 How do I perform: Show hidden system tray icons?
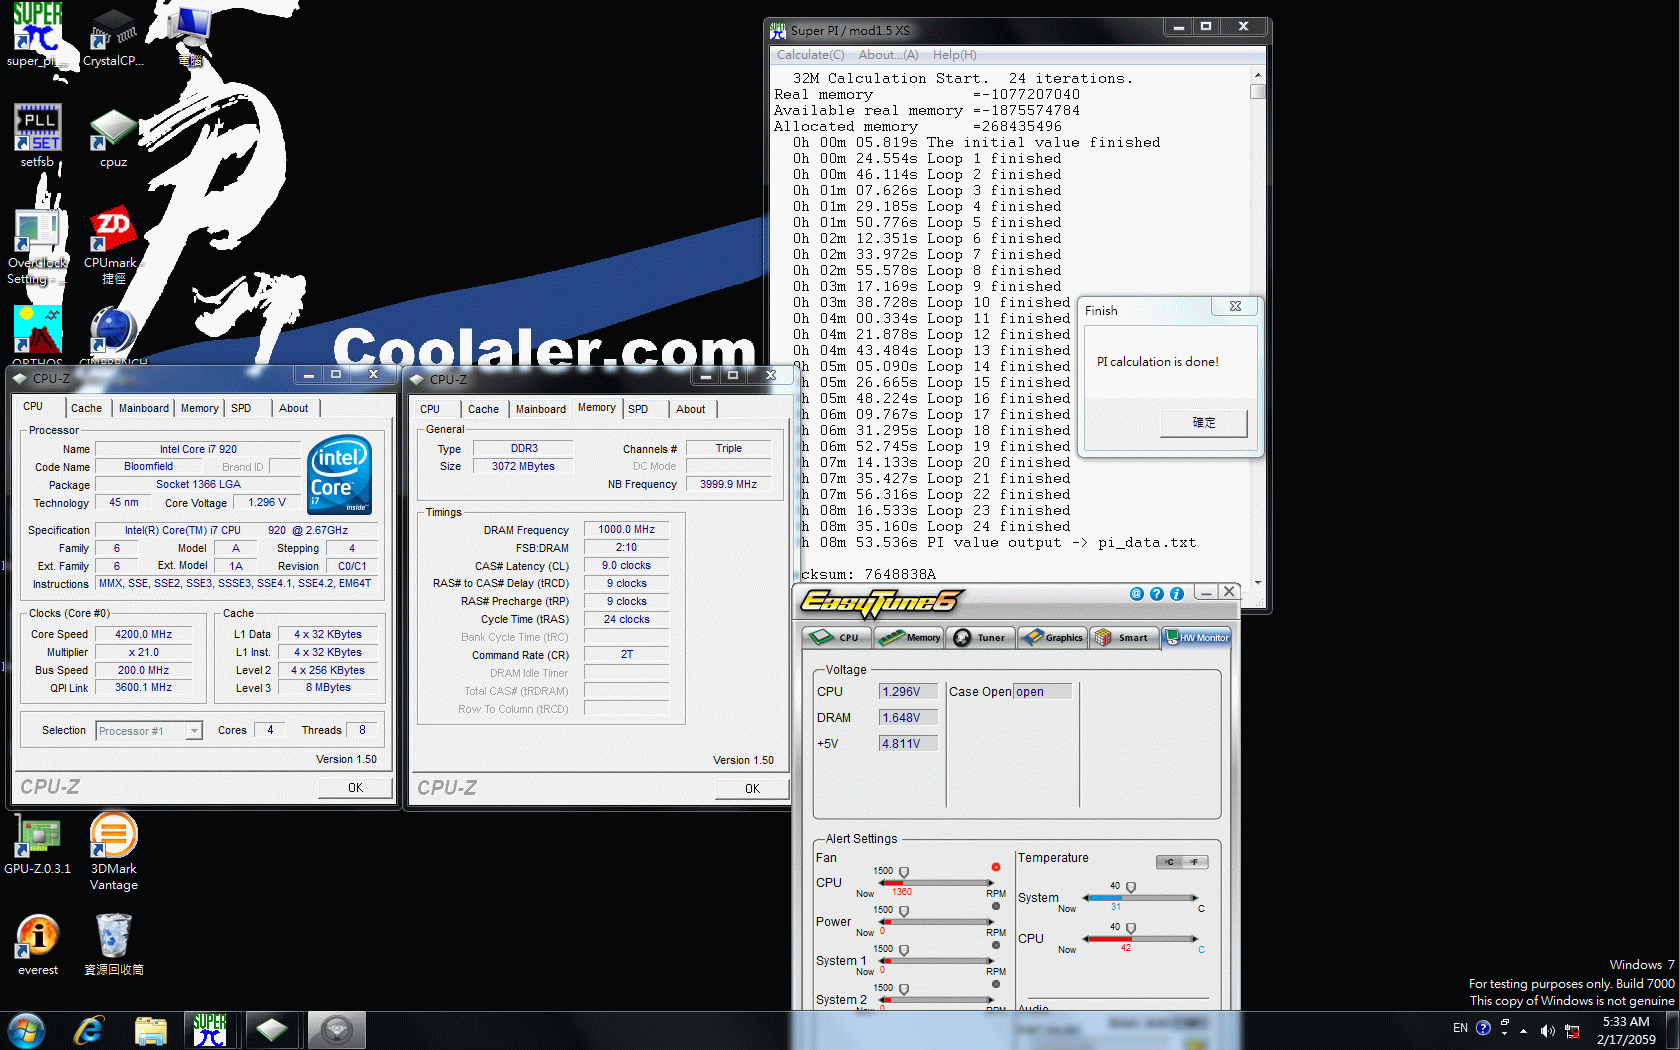(x=1523, y=1030)
